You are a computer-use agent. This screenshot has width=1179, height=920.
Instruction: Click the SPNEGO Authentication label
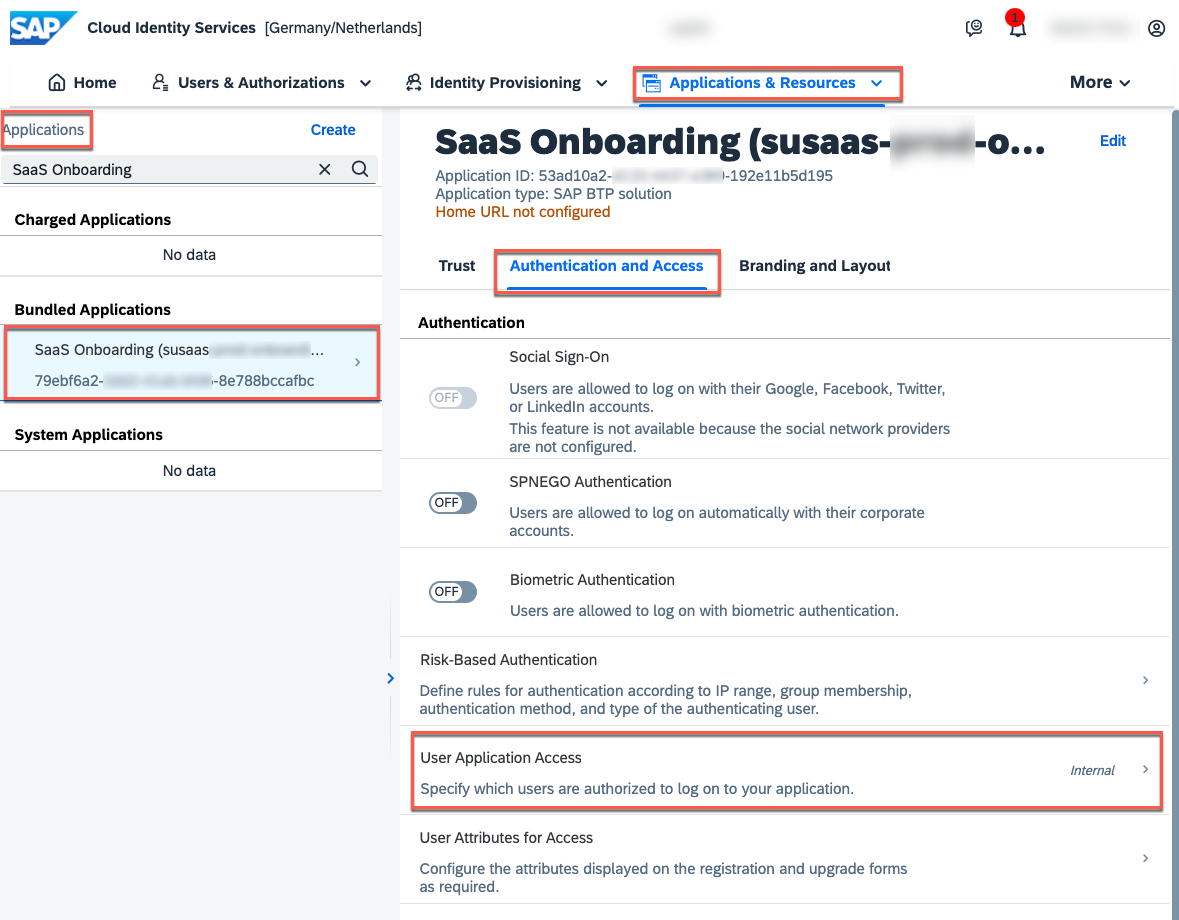[x=590, y=482]
